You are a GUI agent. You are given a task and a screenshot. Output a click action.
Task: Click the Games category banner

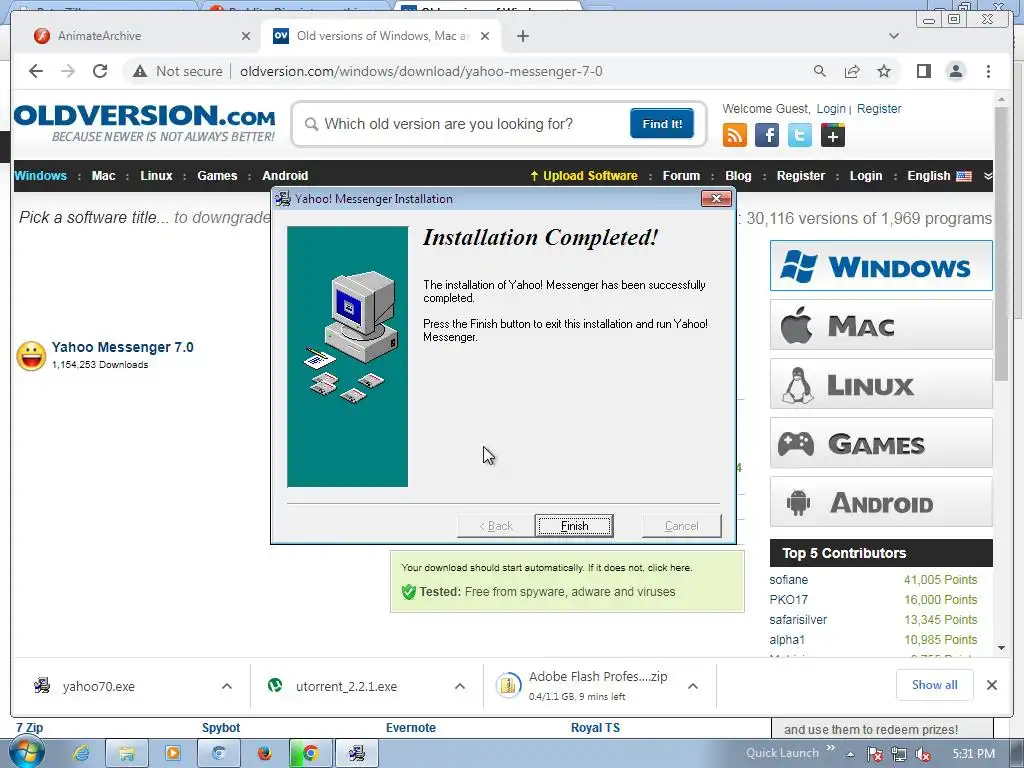tap(881, 443)
